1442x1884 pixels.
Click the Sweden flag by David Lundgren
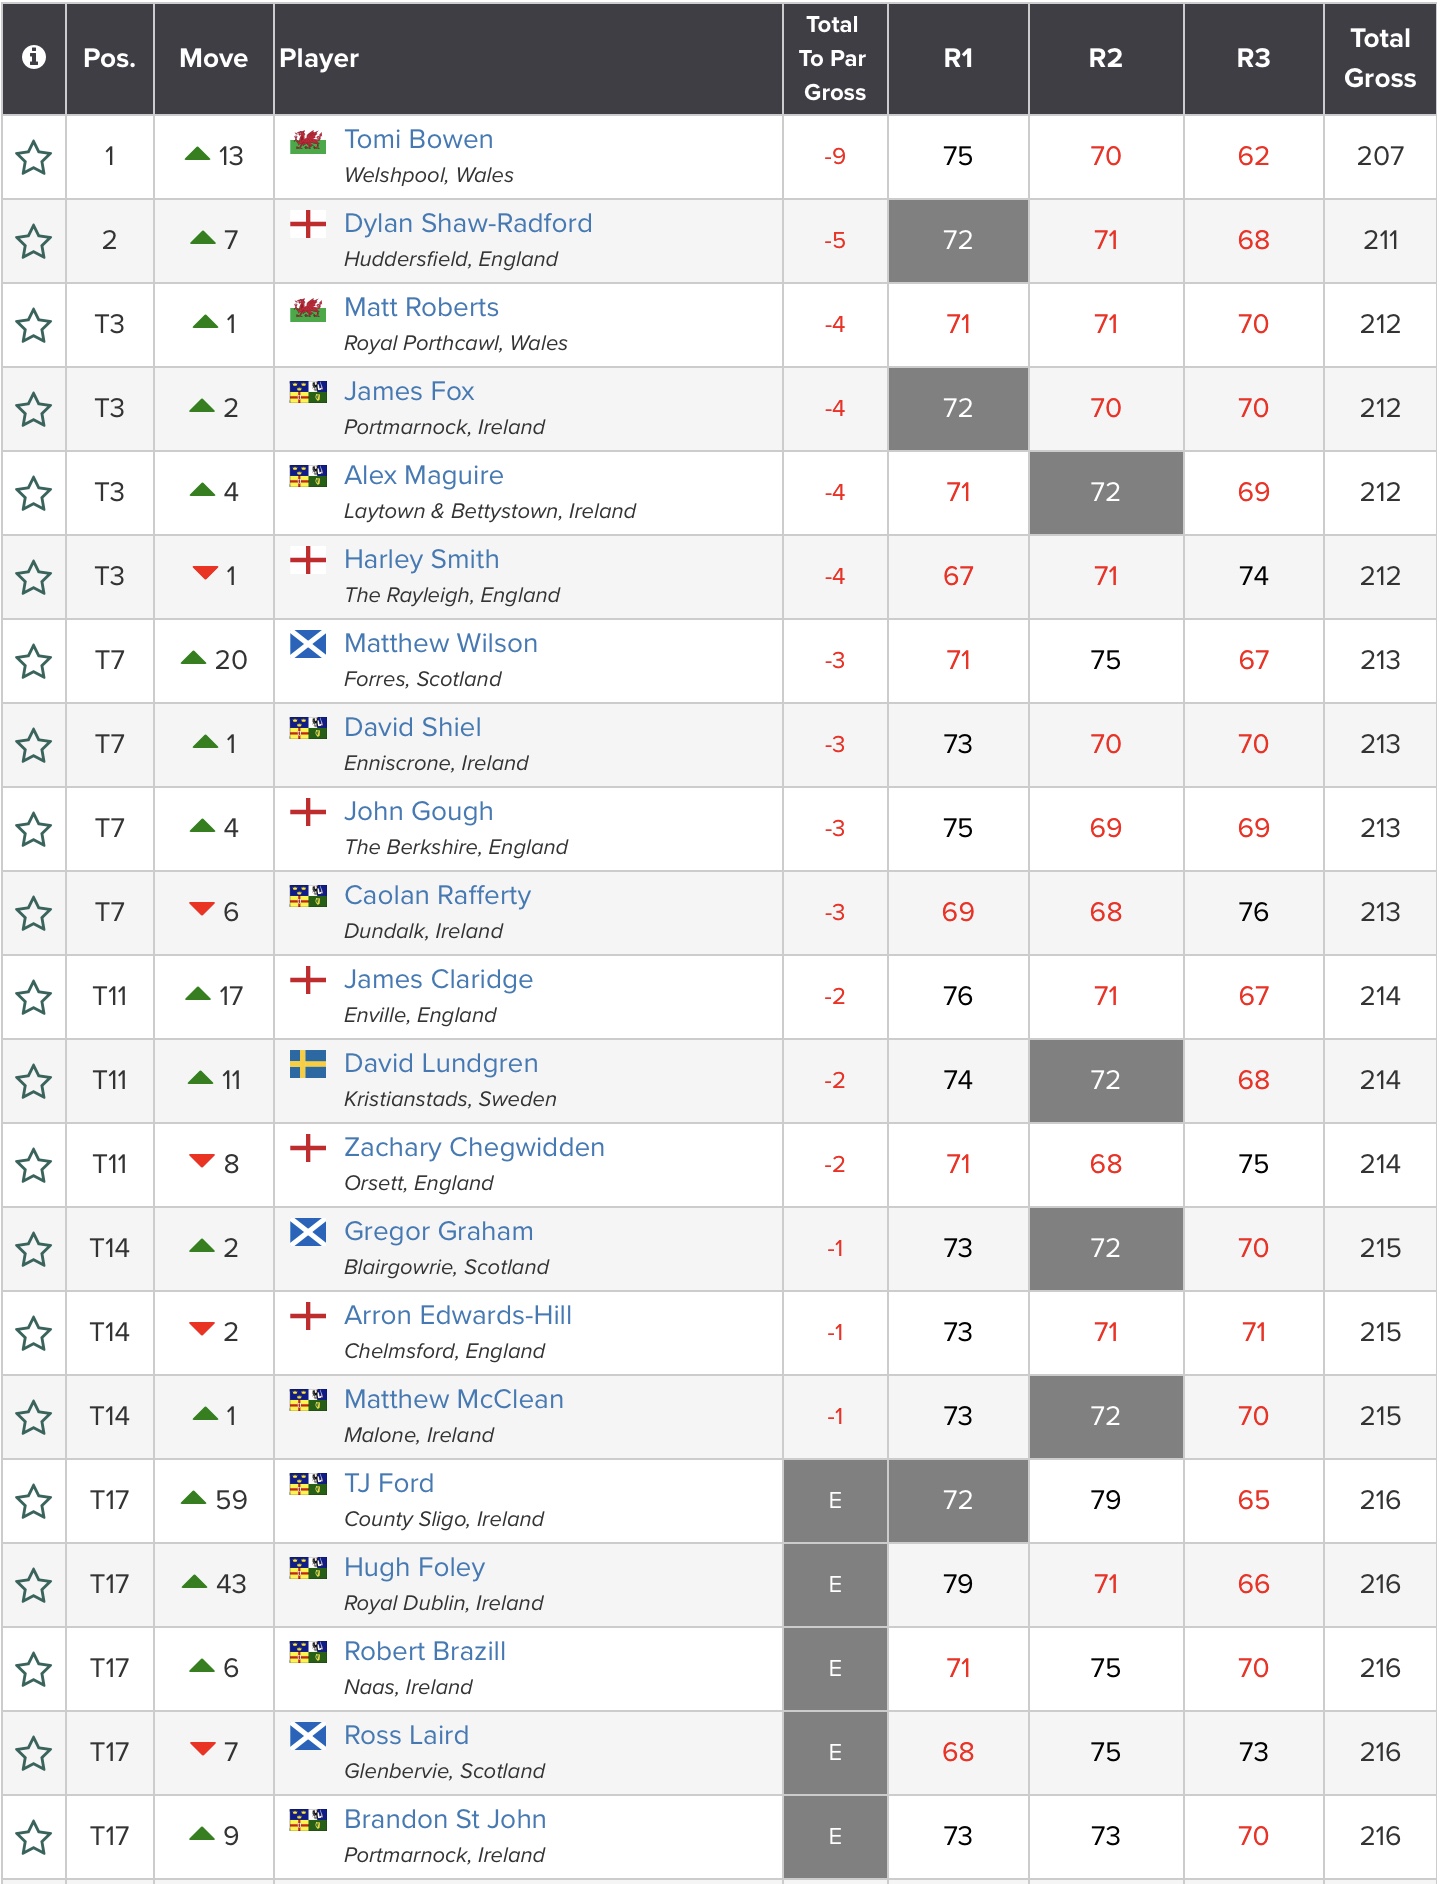click(x=308, y=1064)
